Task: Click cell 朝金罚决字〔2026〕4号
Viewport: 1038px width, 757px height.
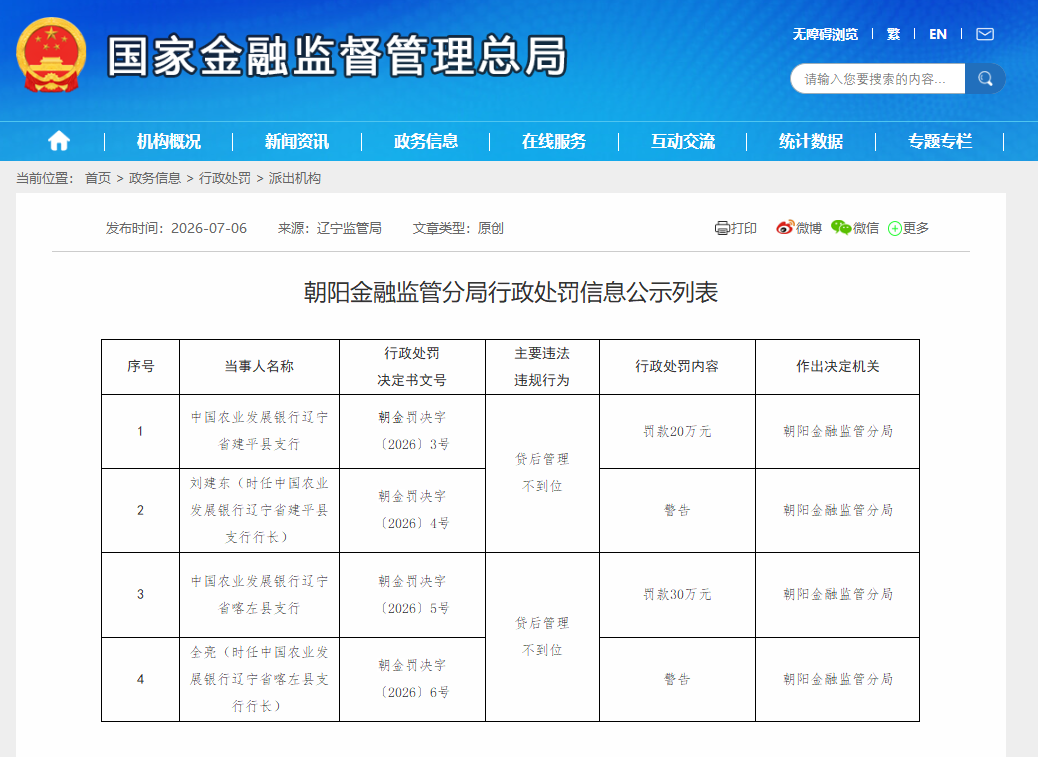Action: pyautogui.click(x=412, y=510)
